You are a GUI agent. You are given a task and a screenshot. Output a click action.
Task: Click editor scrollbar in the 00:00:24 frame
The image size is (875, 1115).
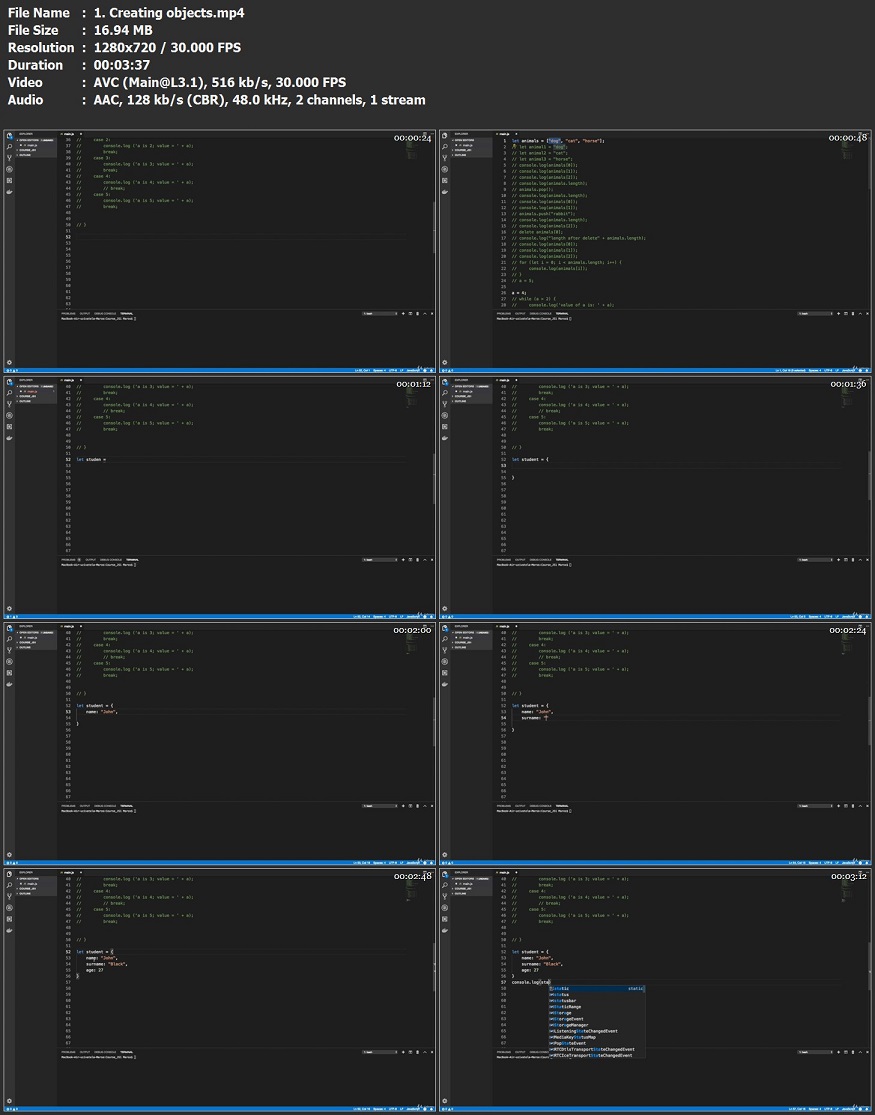pos(434,228)
